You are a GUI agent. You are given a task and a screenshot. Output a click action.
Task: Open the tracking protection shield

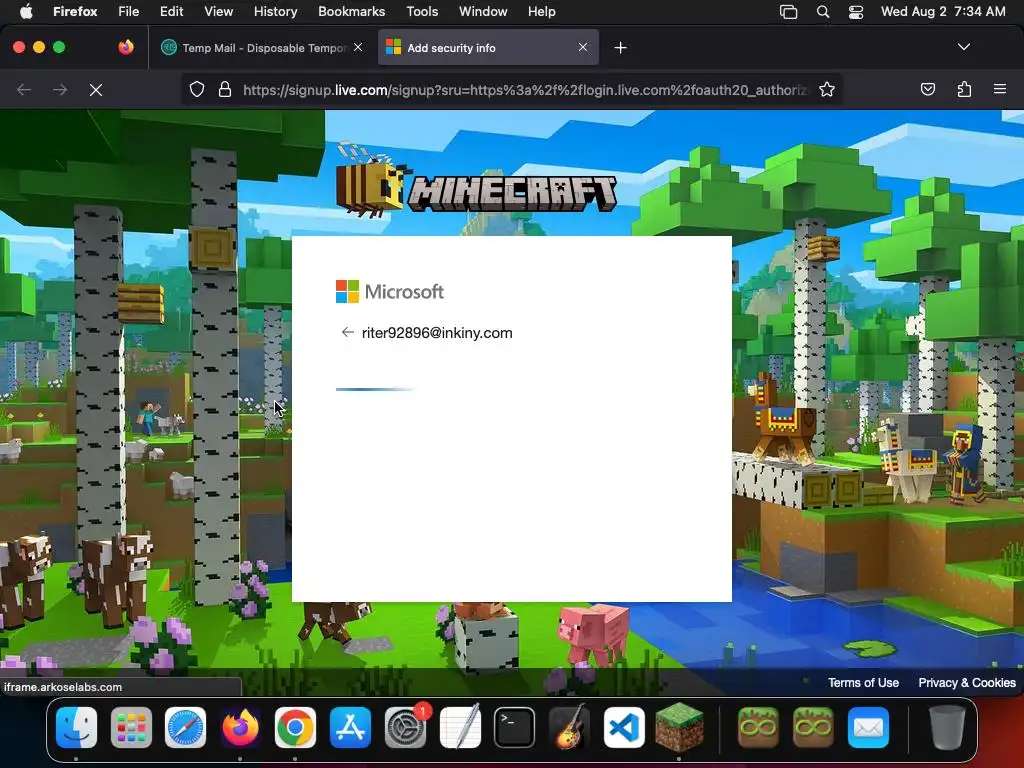197,89
